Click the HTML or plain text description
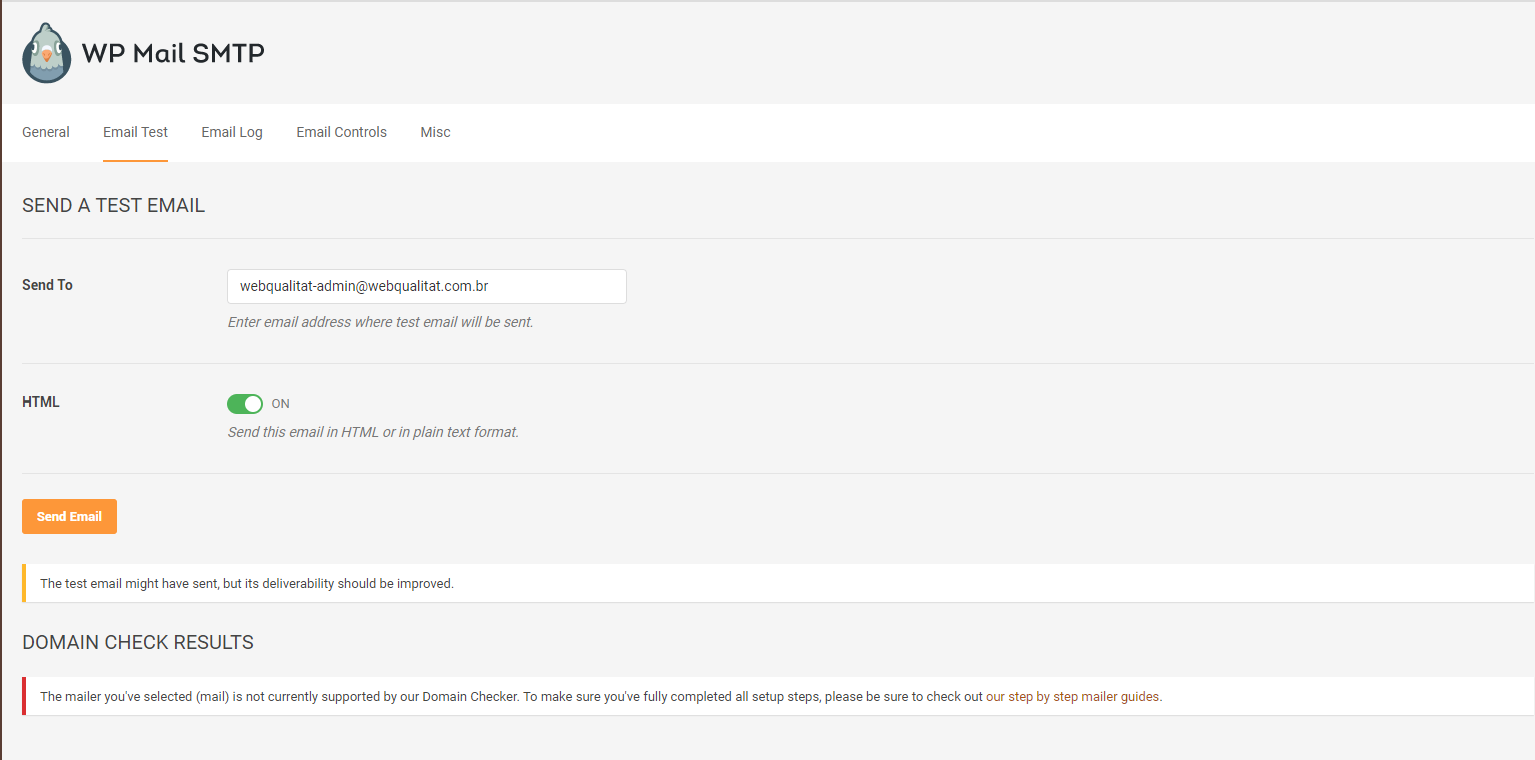 373,432
